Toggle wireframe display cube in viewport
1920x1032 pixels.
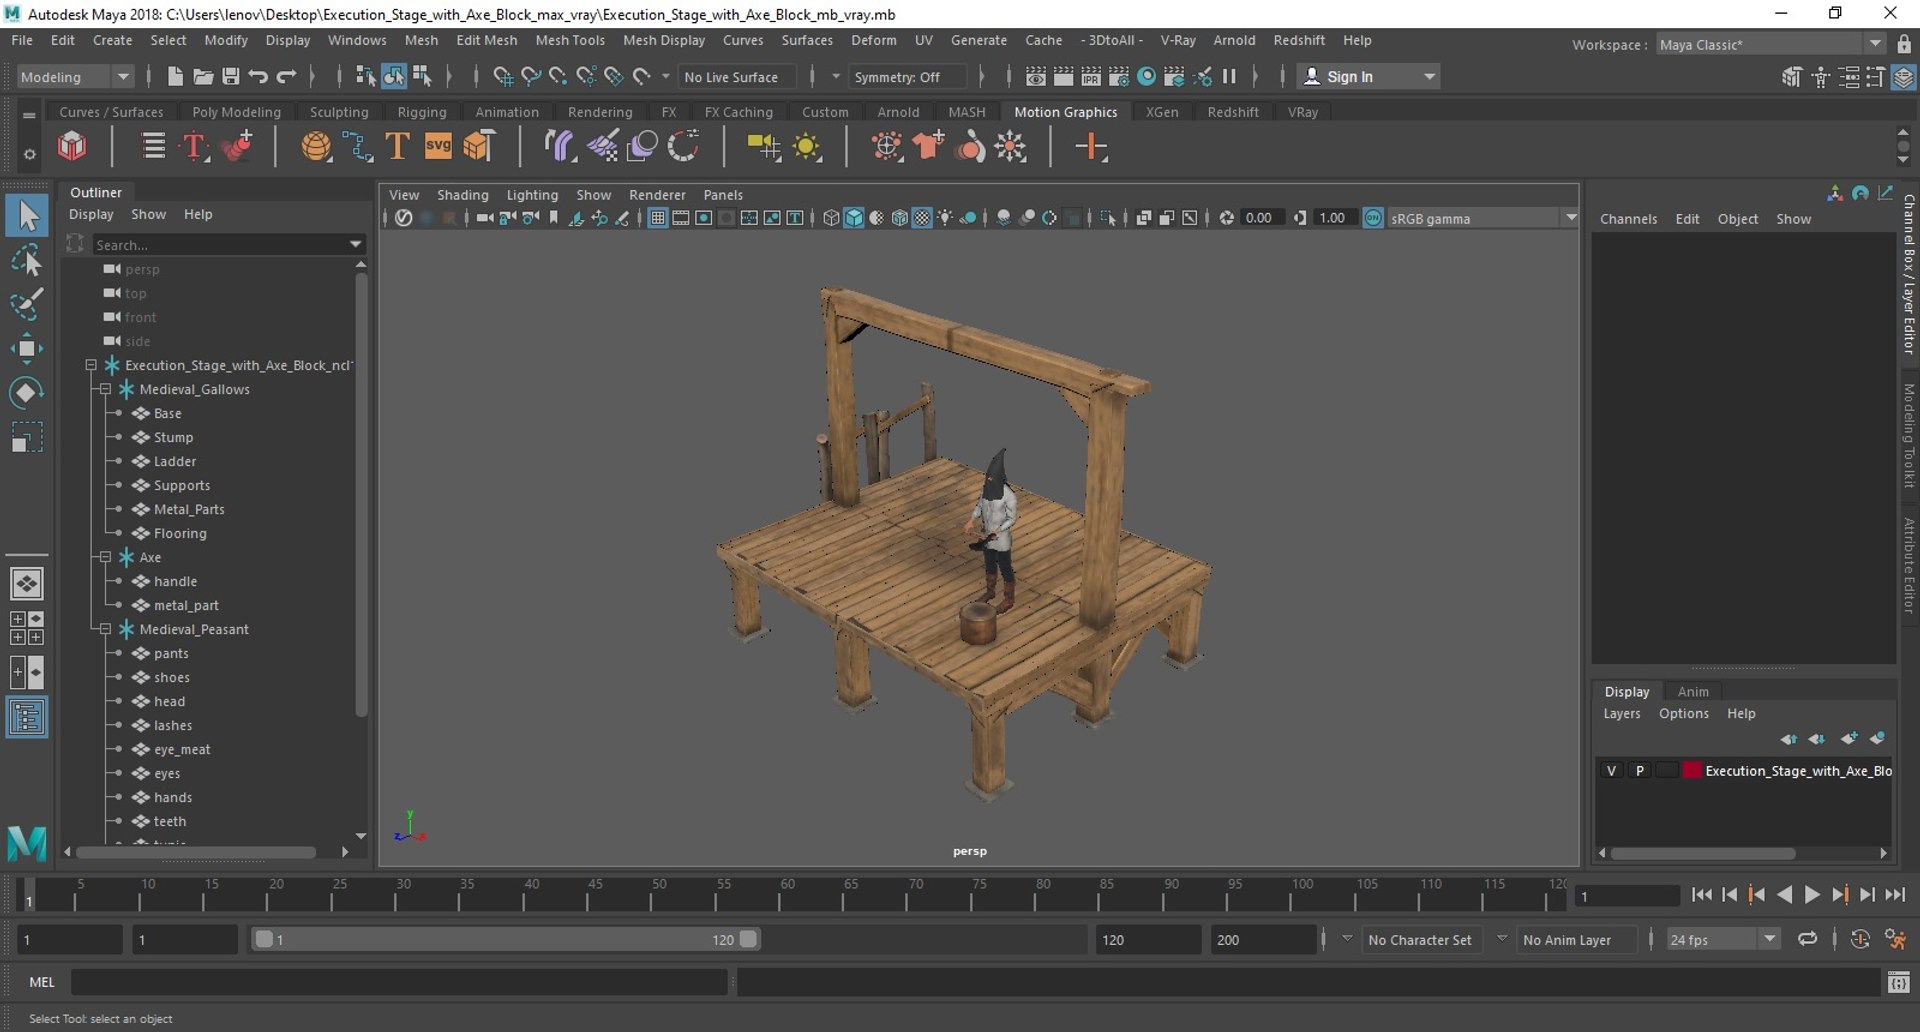click(x=830, y=218)
